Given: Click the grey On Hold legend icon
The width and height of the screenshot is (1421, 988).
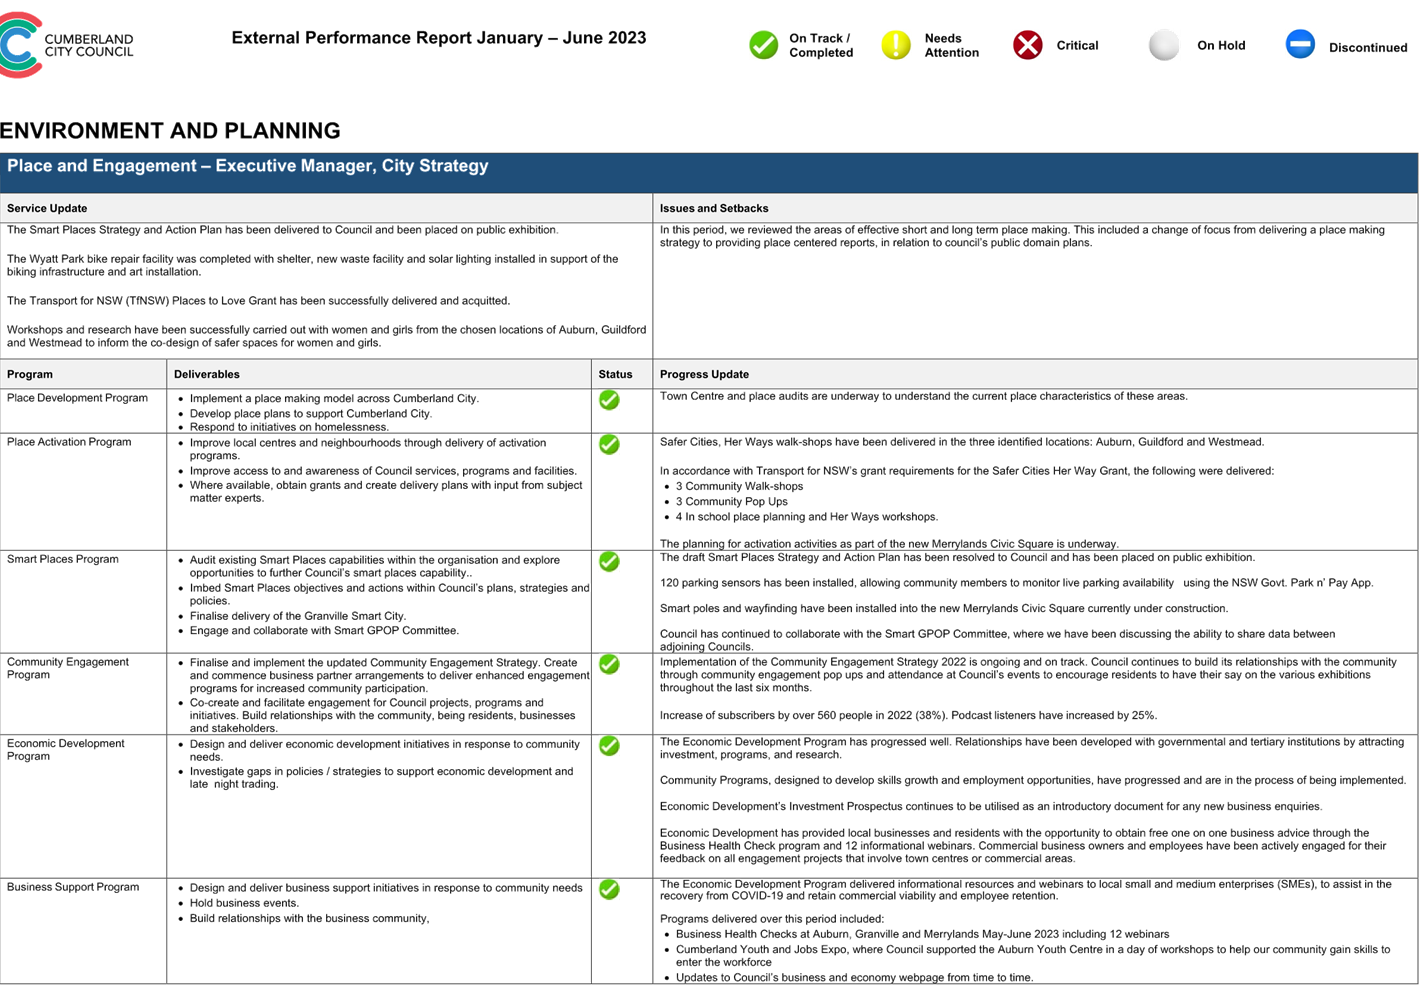Looking at the screenshot, I should [x=1163, y=45].
